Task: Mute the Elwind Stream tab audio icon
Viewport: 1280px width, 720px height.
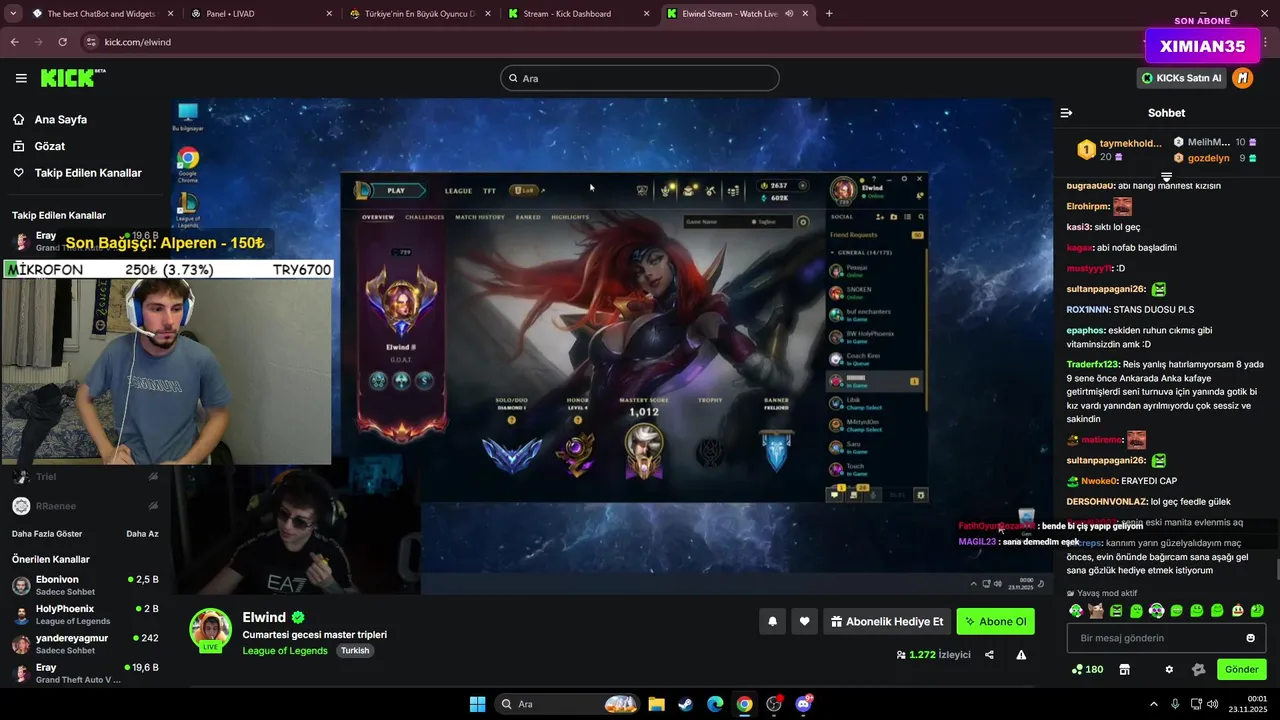Action: tap(789, 14)
